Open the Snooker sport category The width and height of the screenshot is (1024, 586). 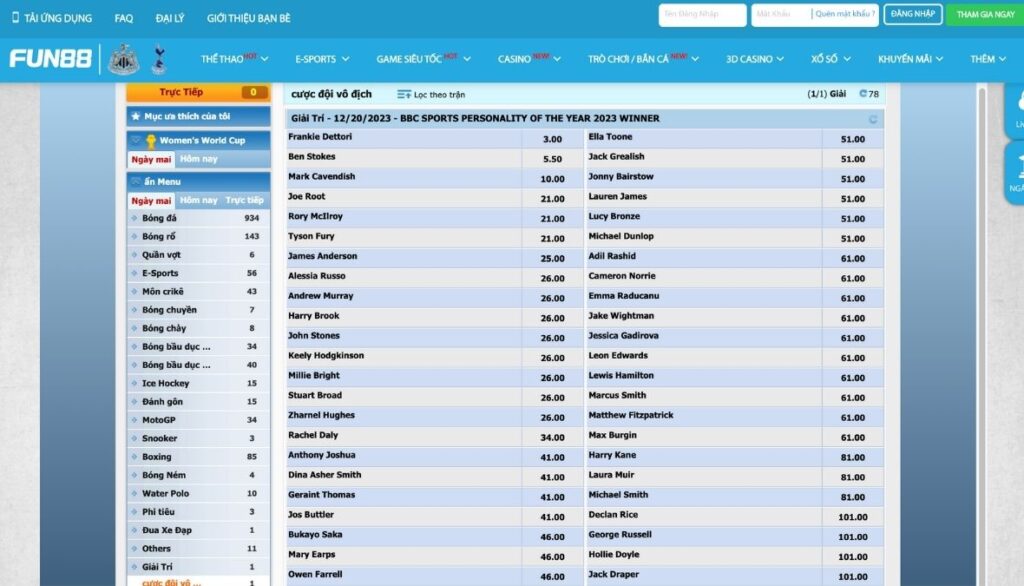point(198,438)
